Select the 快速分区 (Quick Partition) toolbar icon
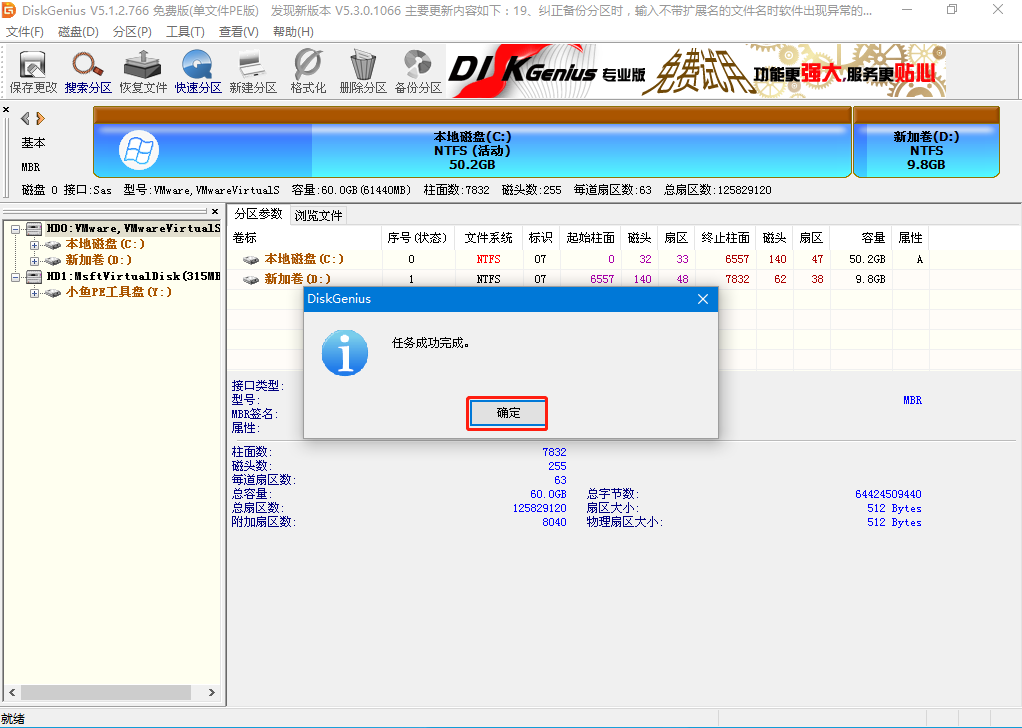Image resolution: width=1022 pixels, height=728 pixels. 198,71
